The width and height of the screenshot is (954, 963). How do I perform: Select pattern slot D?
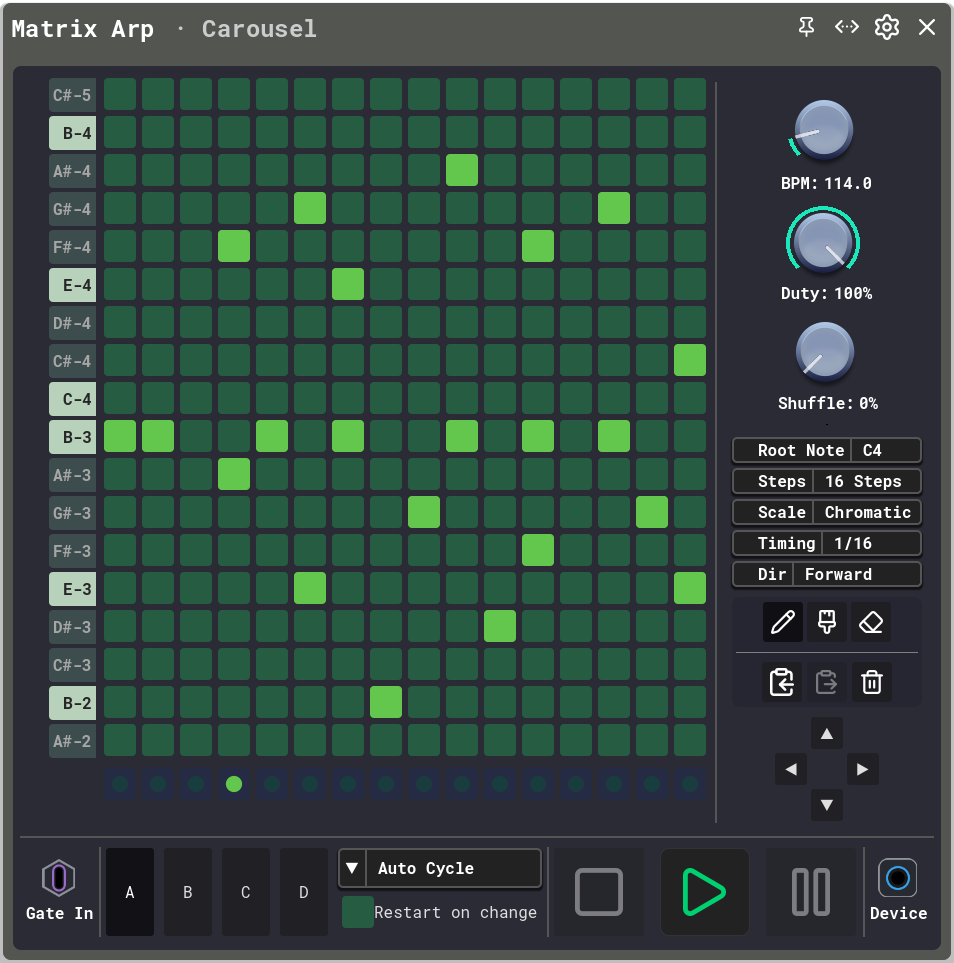[x=303, y=892]
